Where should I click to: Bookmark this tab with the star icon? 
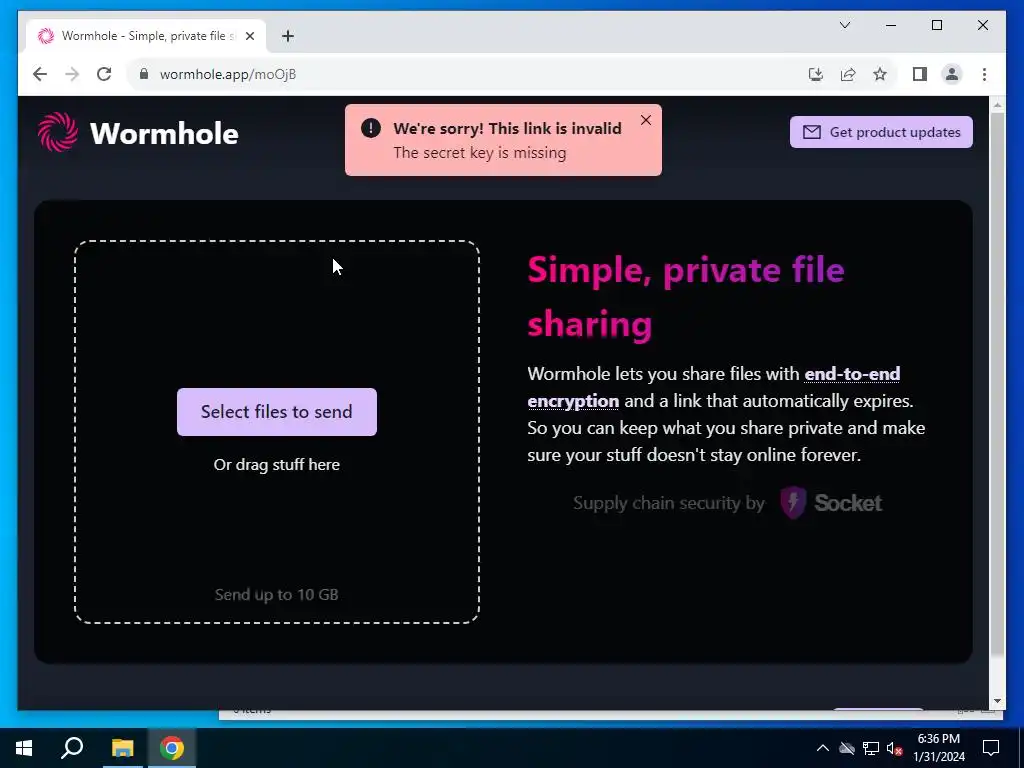click(880, 74)
